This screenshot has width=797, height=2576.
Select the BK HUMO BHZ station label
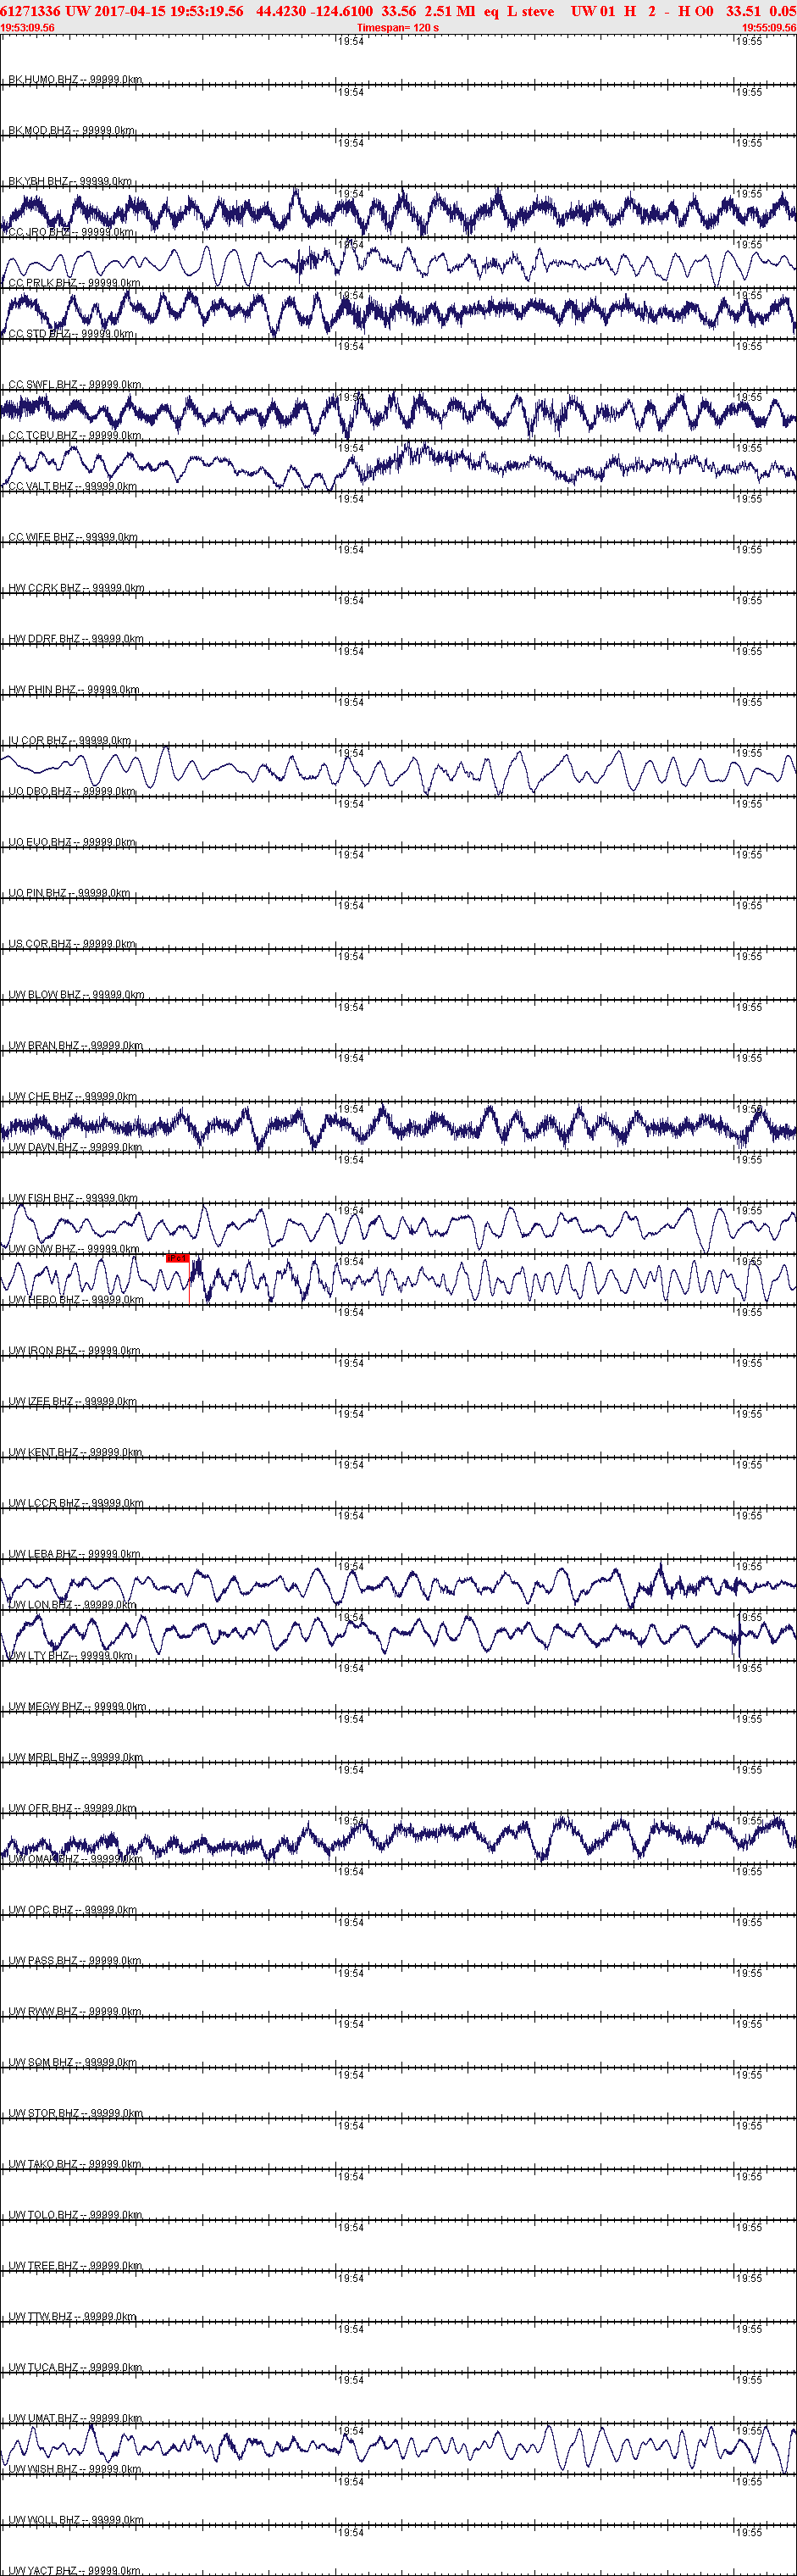coord(75,80)
